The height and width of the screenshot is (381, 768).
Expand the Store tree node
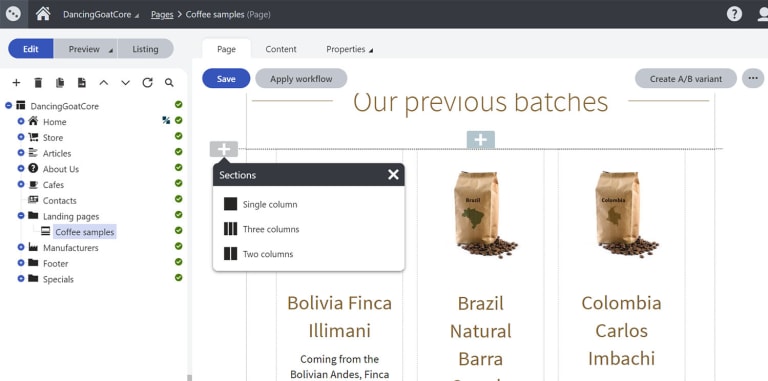pyautogui.click(x=21, y=137)
